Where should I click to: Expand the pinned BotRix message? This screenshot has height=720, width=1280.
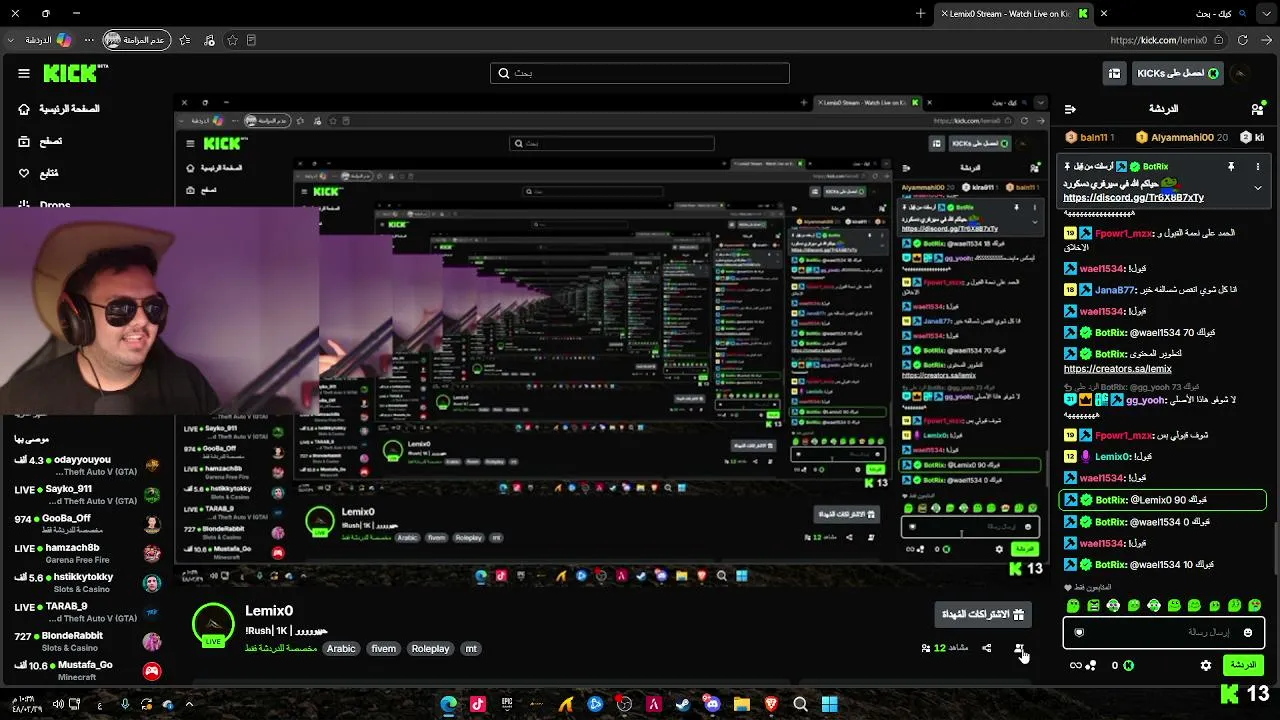(x=1258, y=188)
